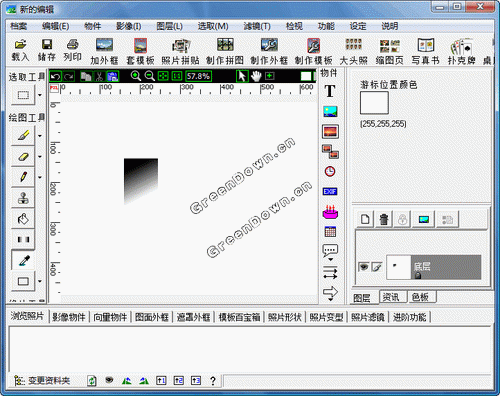The image size is (500, 396).
Task: Click the zoom in magnifier
Action: click(136, 76)
